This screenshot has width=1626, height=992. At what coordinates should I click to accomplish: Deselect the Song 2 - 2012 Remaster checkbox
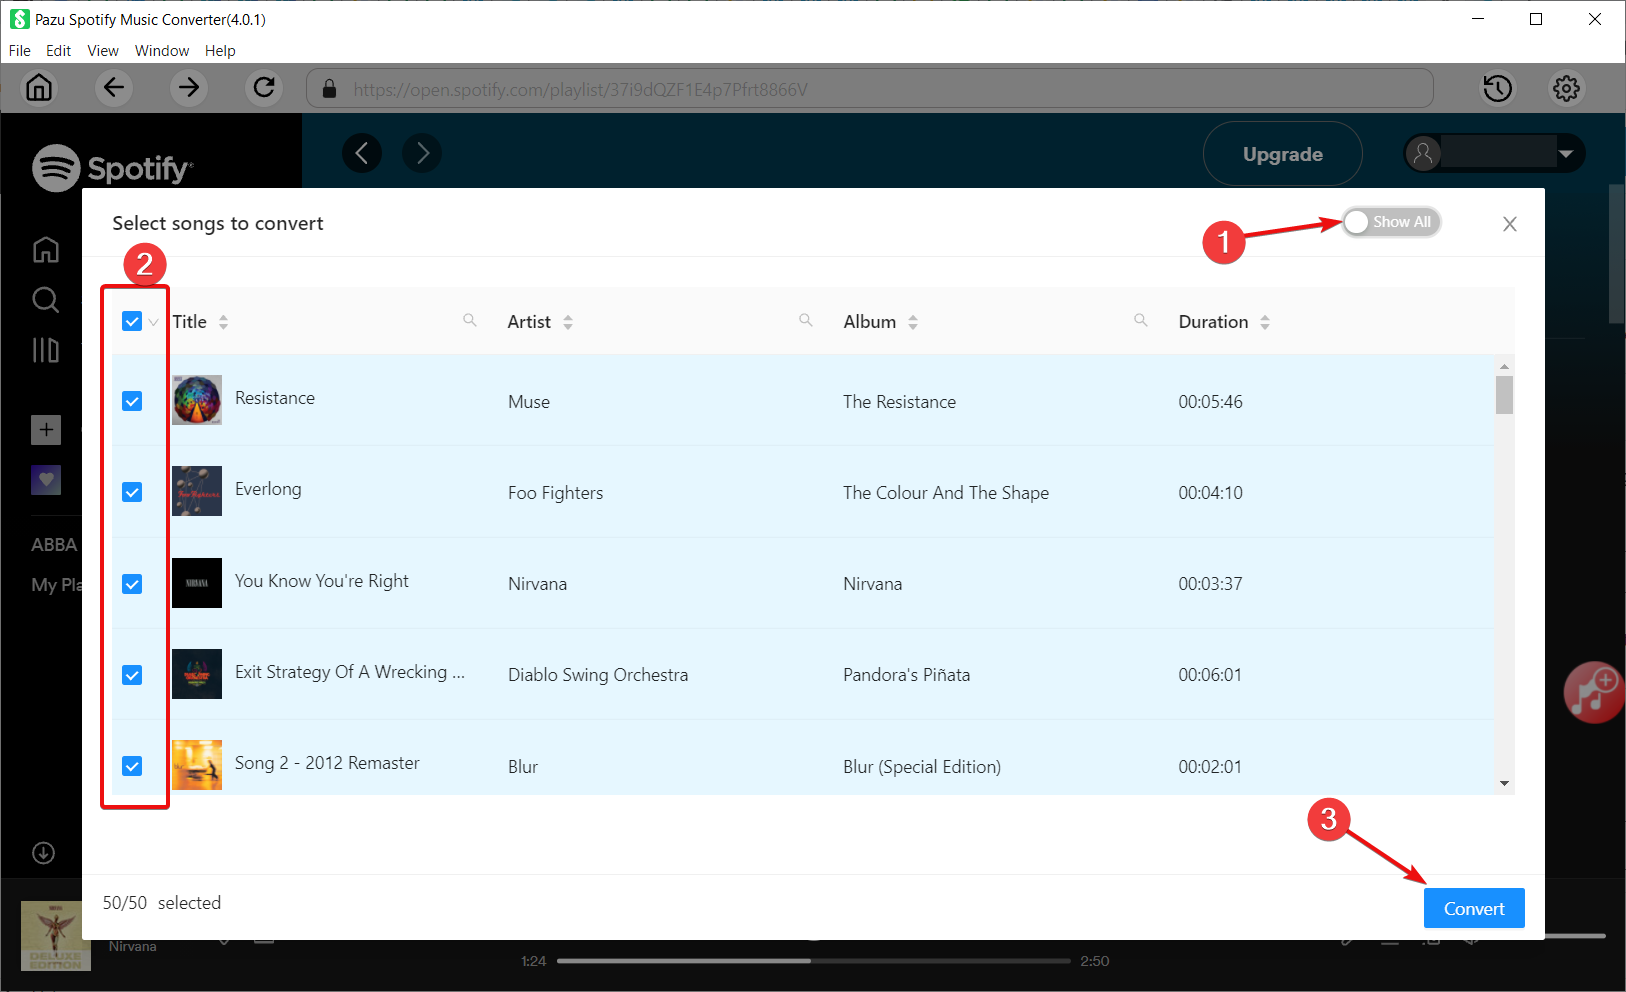(x=132, y=766)
